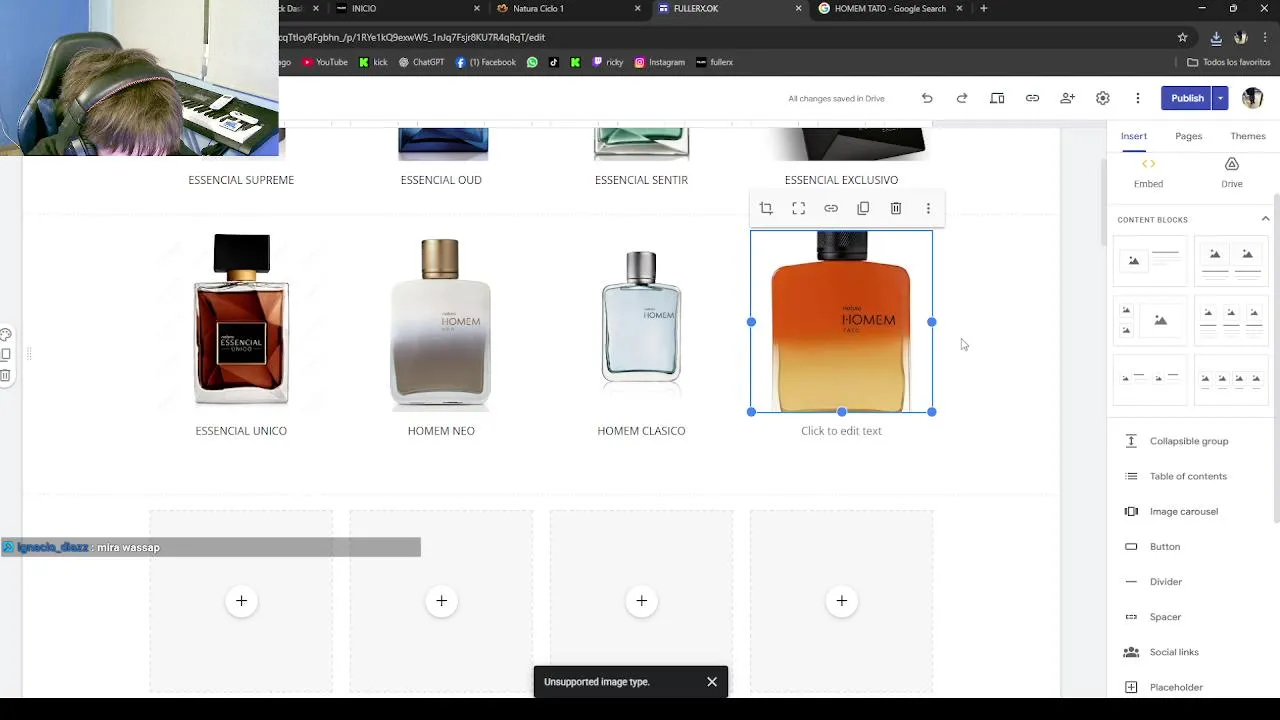The height and width of the screenshot is (720, 1280).
Task: Delete the selected image using trash icon
Action: [x=896, y=208]
